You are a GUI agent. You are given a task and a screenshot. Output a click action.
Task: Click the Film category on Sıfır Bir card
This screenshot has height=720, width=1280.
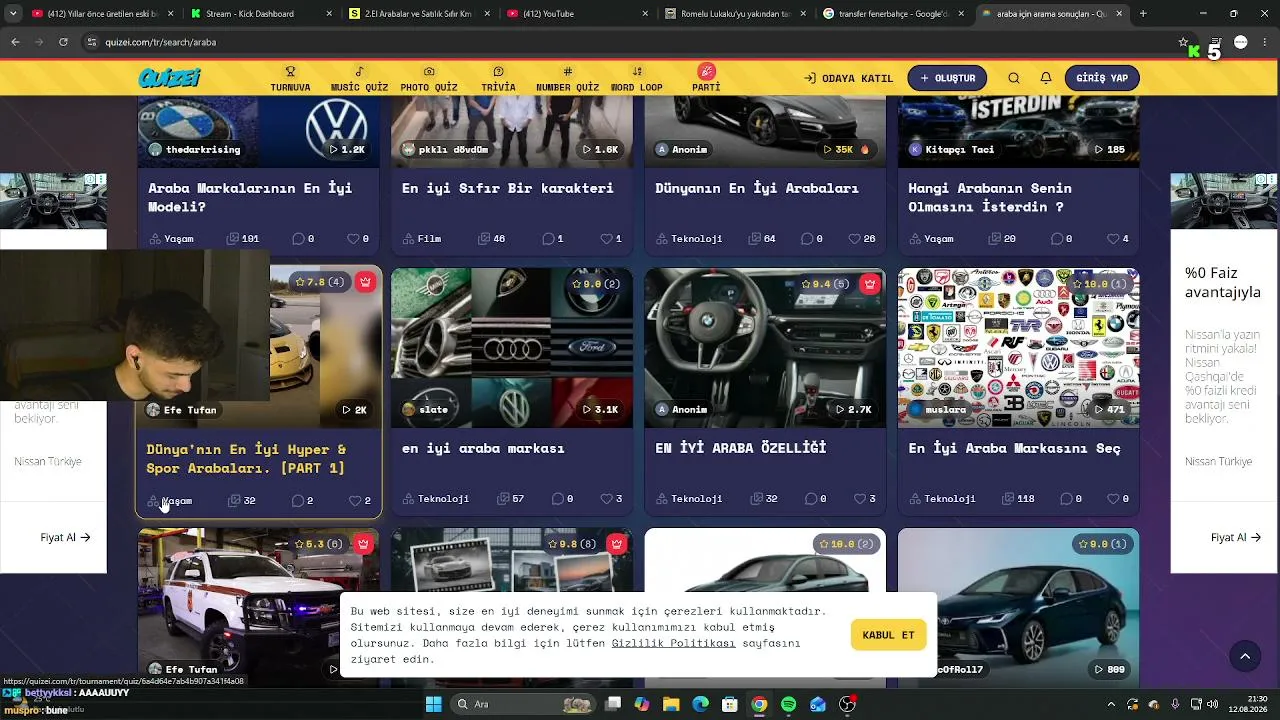422,239
